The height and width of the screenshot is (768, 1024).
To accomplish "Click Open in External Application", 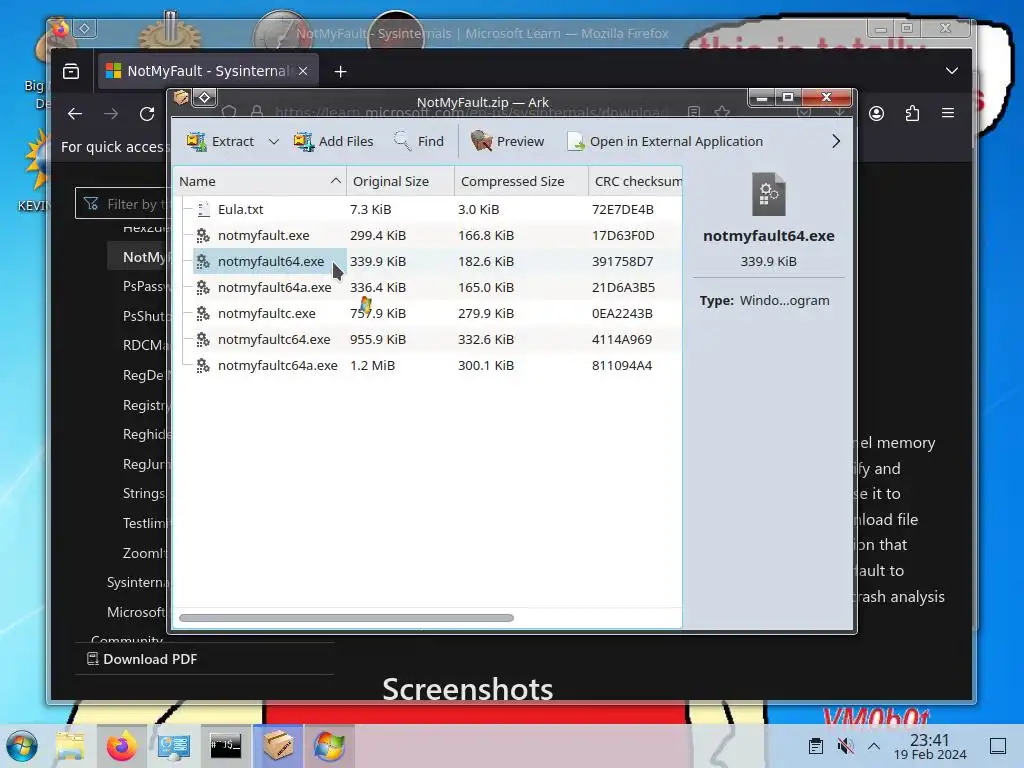I will (x=665, y=141).
